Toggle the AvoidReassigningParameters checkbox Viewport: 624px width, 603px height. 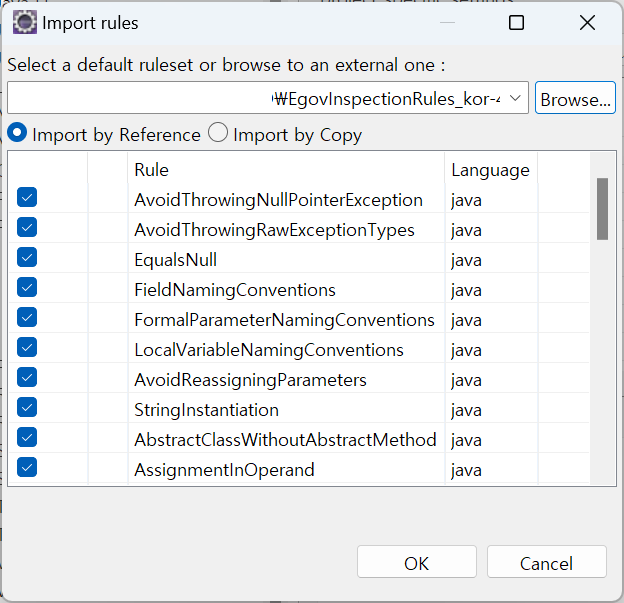28,378
